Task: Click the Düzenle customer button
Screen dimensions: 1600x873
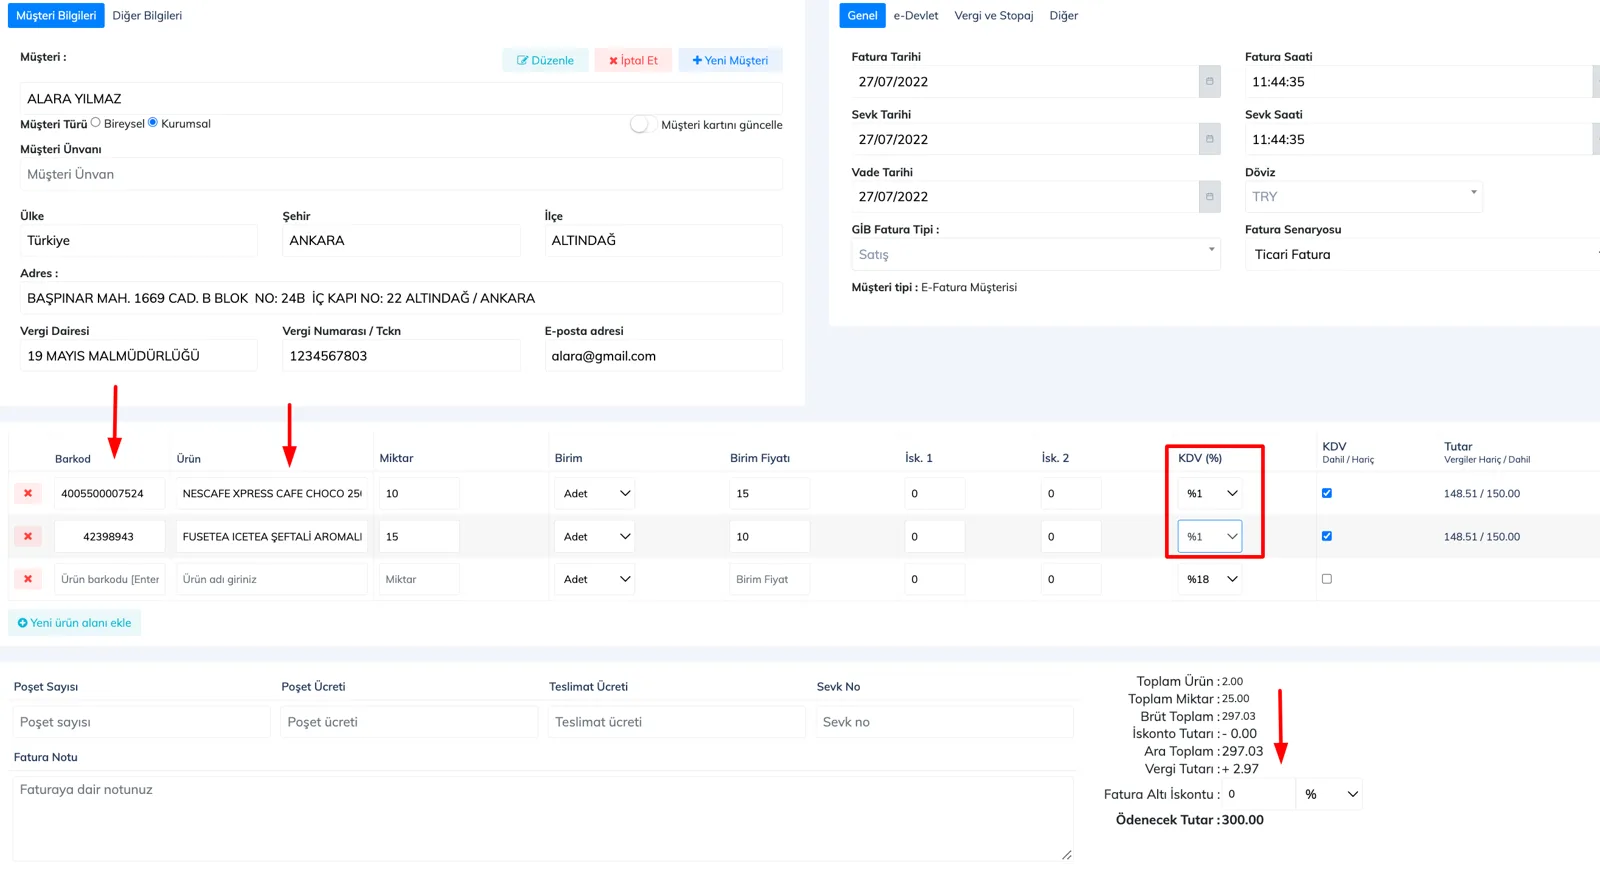Action: [x=545, y=60]
